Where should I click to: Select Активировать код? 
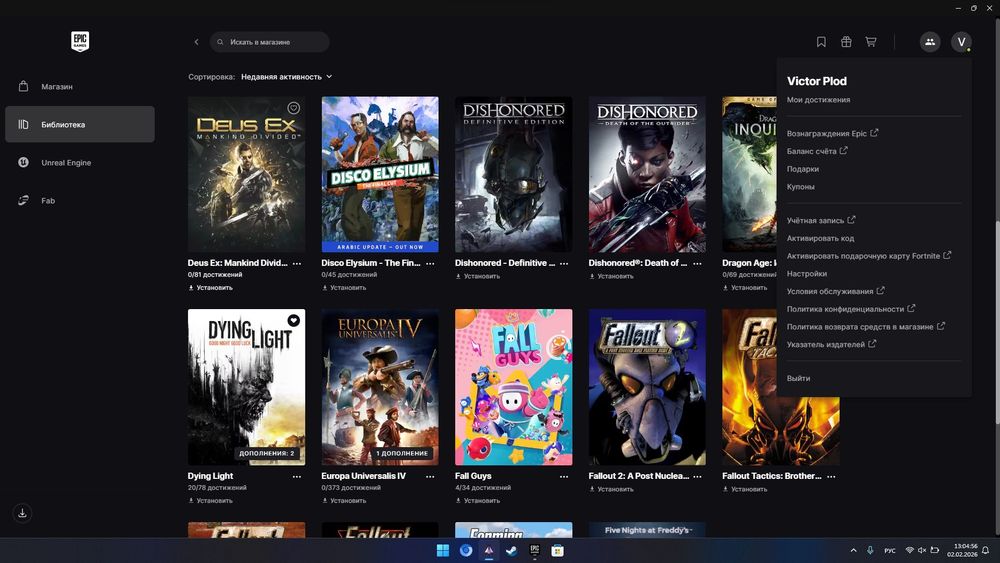pyautogui.click(x=820, y=238)
